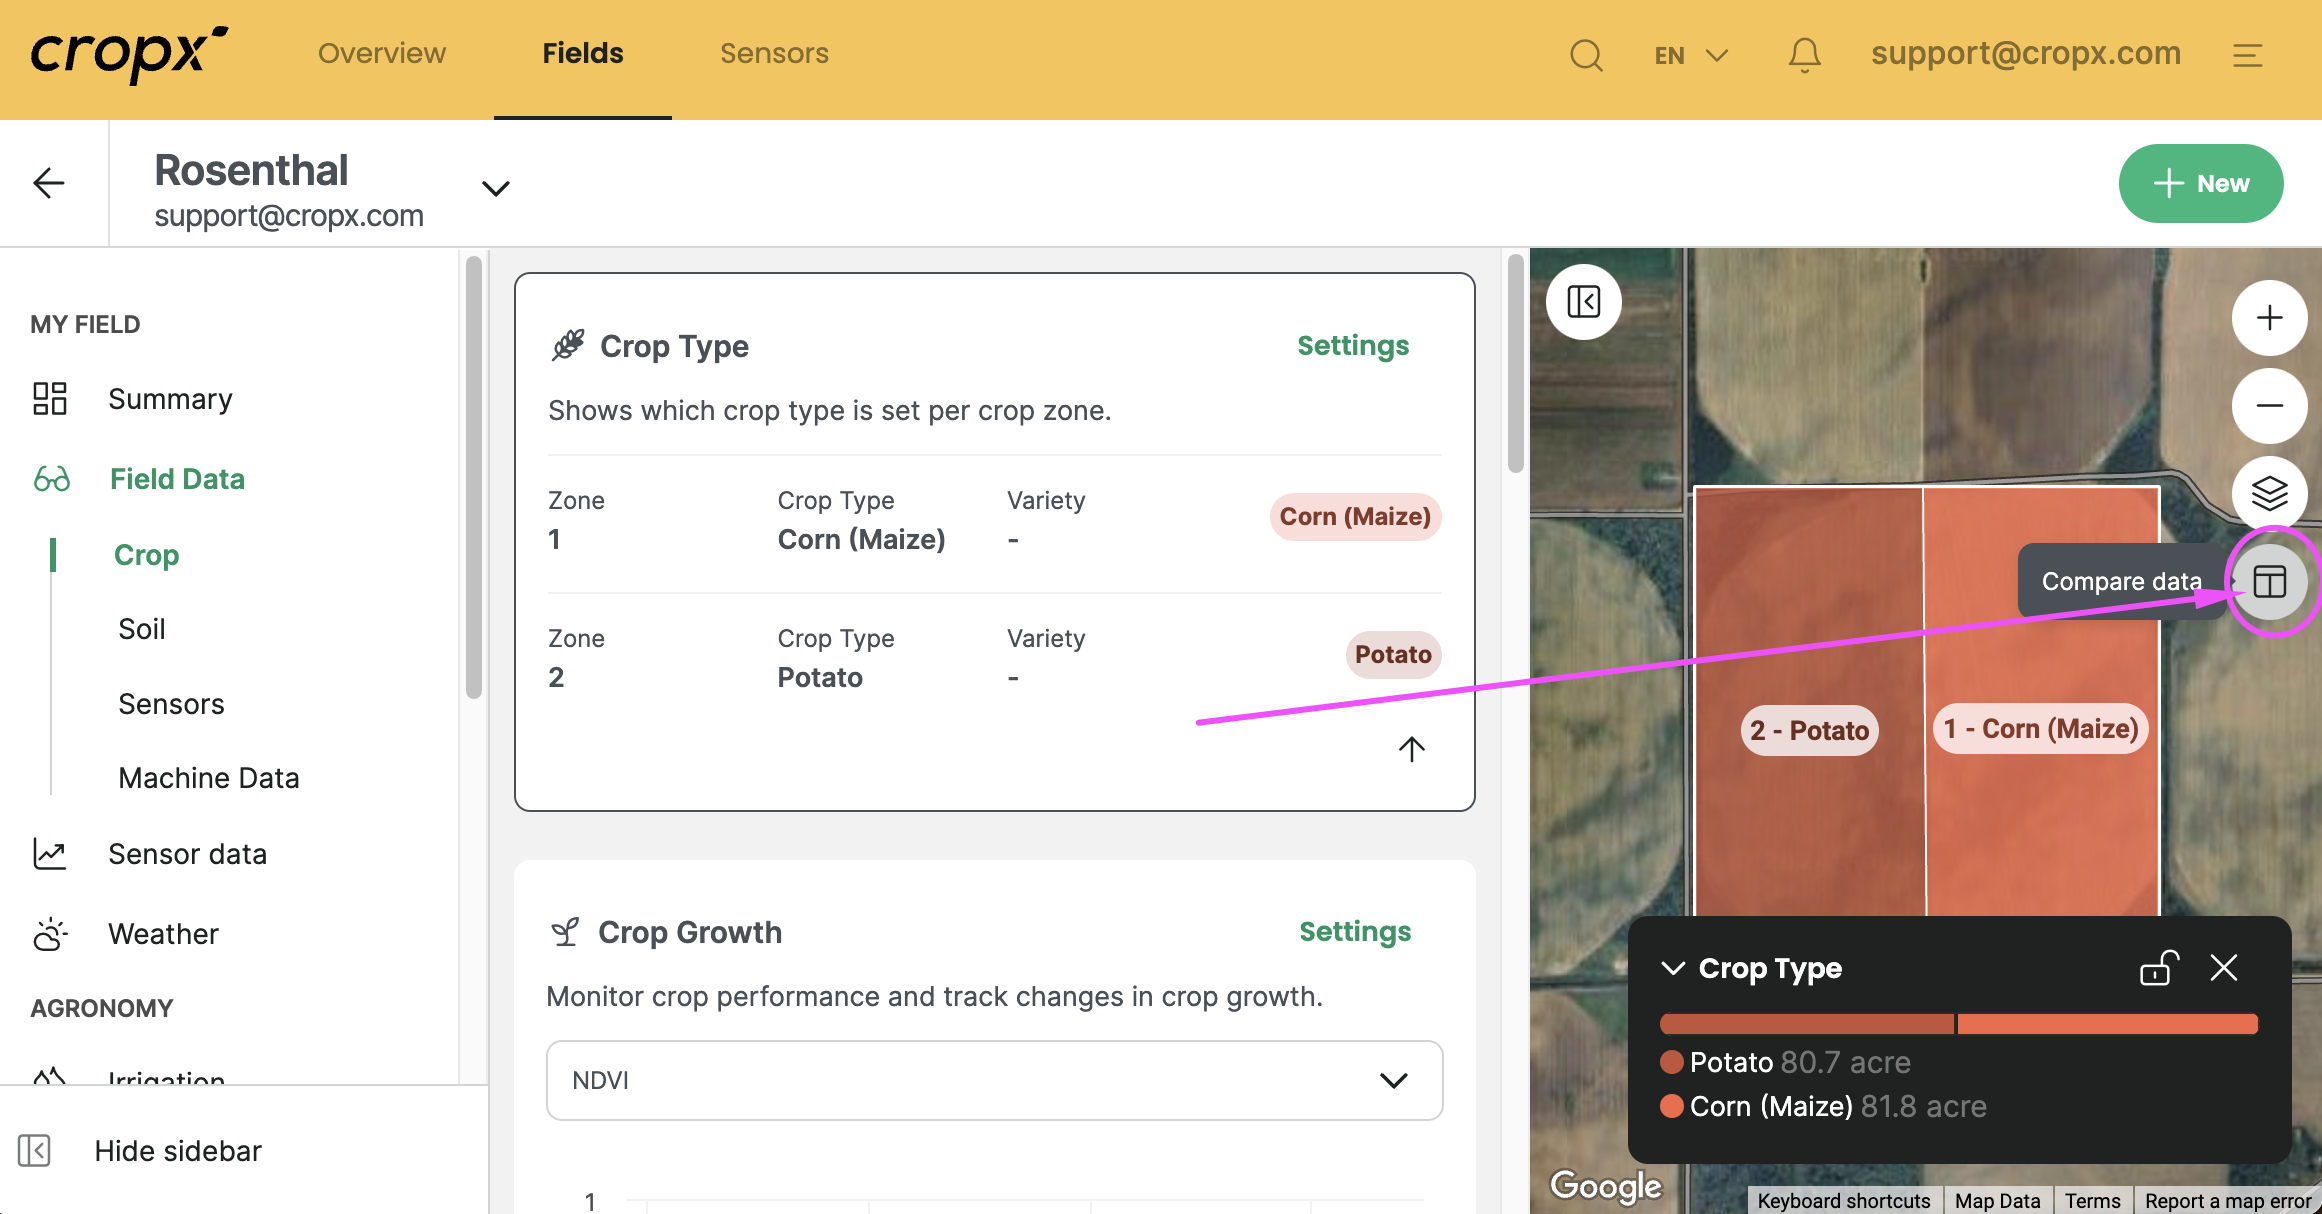Open the NDVI index dropdown
The height and width of the screenshot is (1214, 2322).
click(x=994, y=1080)
